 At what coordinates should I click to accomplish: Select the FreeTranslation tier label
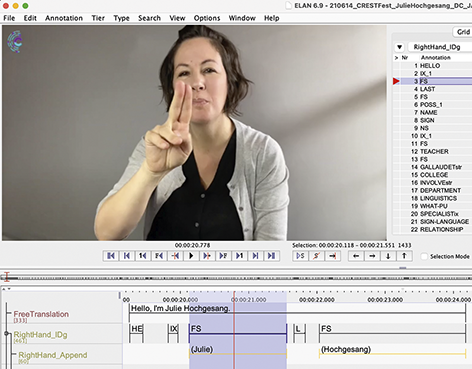41,314
